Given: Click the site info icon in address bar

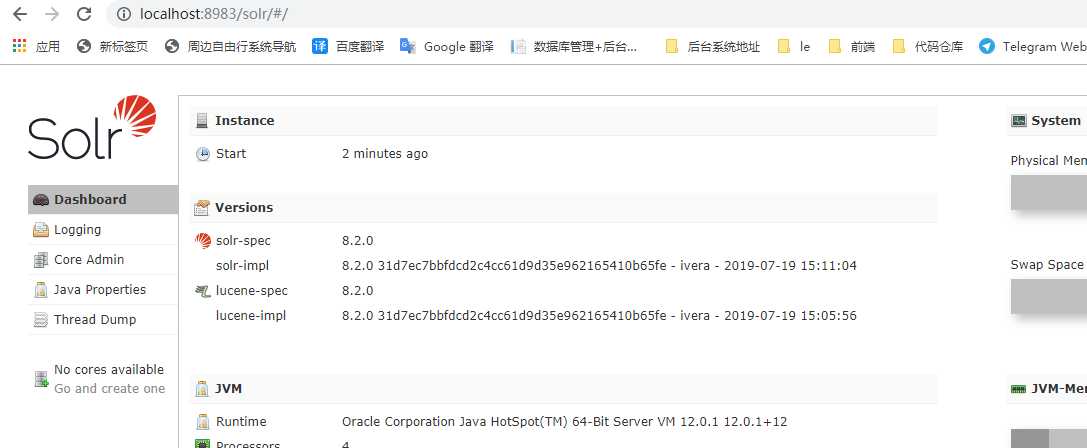Looking at the screenshot, I should tap(123, 14).
